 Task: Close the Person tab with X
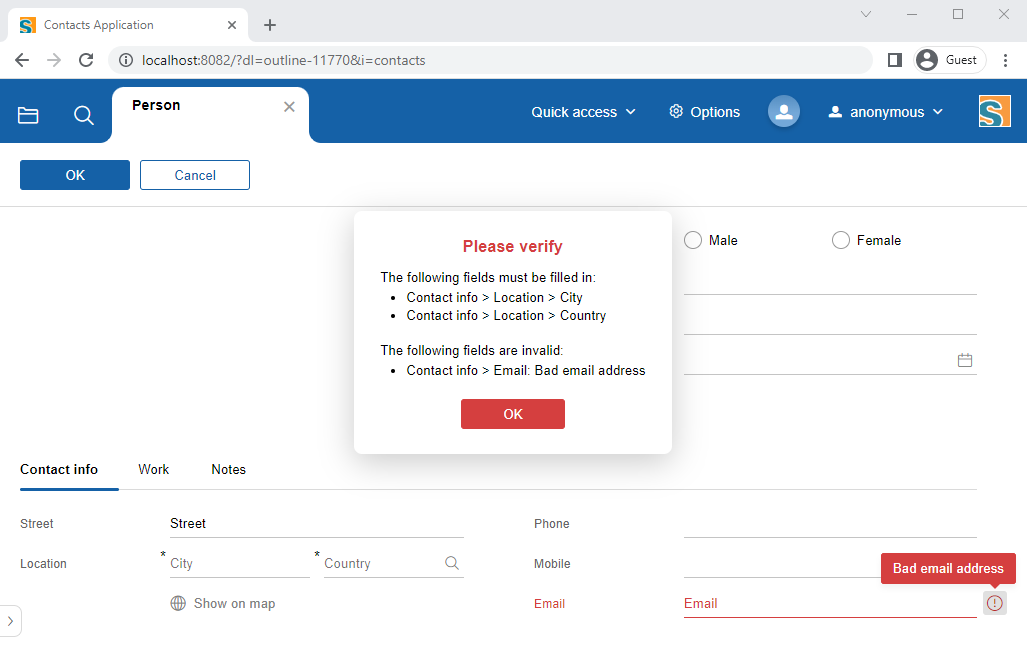(289, 107)
